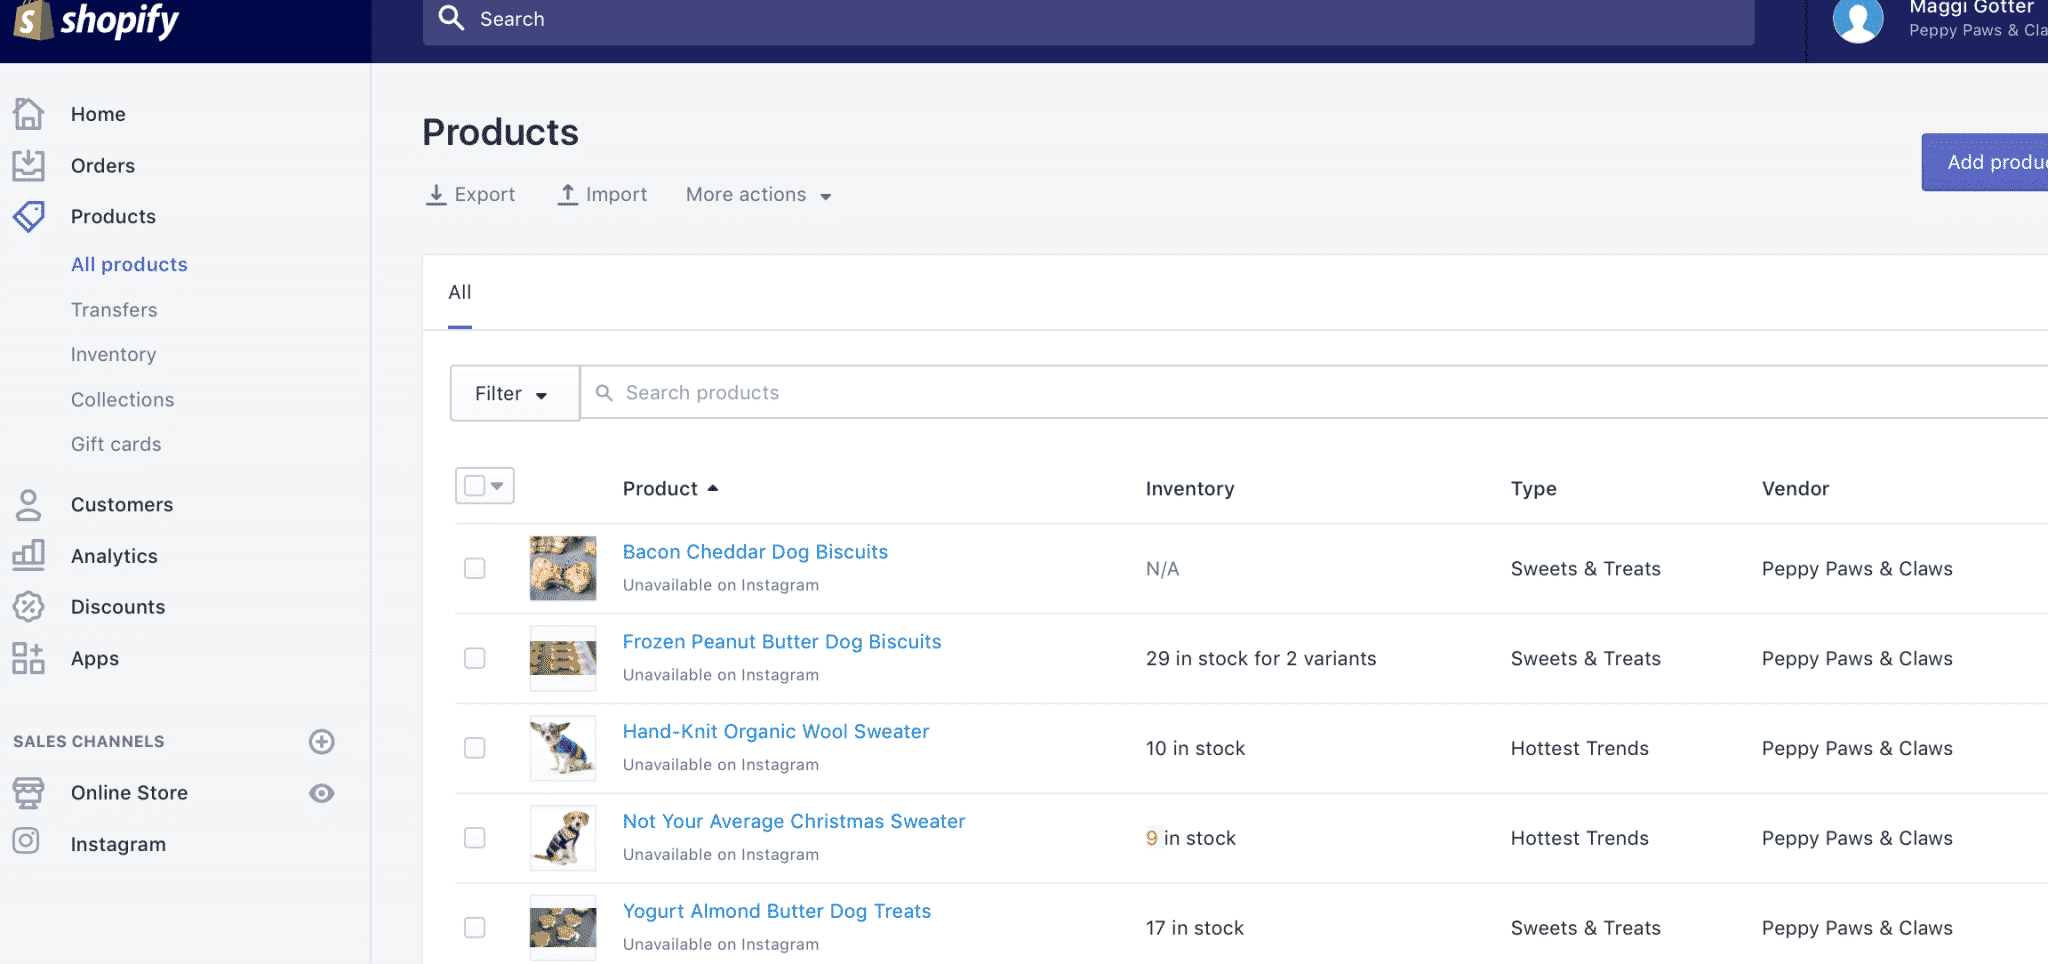Open the Orders inbox icon
The height and width of the screenshot is (964, 2048).
tap(28, 165)
